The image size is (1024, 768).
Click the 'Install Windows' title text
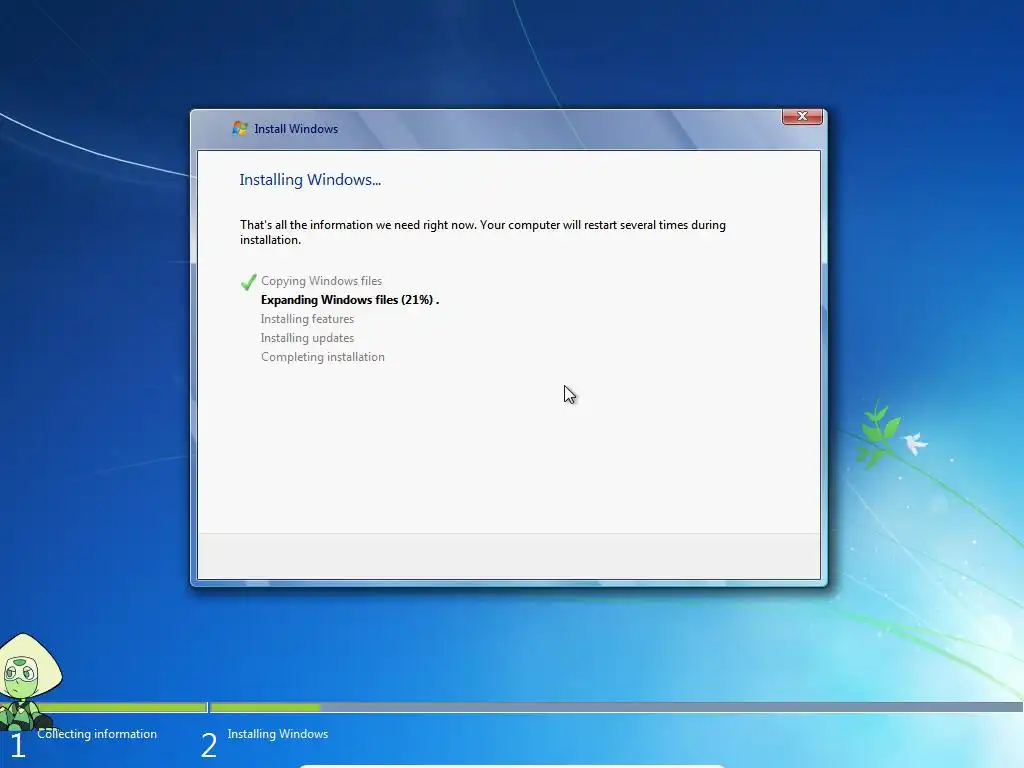coord(296,129)
